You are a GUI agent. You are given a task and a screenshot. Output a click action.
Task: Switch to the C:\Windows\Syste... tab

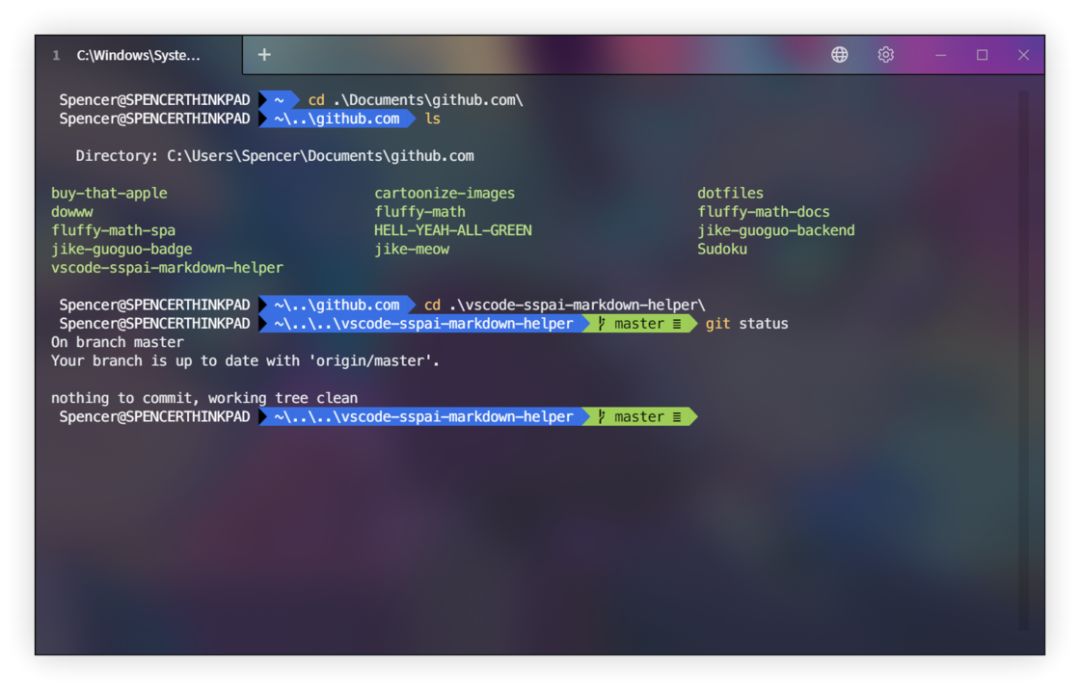point(138,55)
